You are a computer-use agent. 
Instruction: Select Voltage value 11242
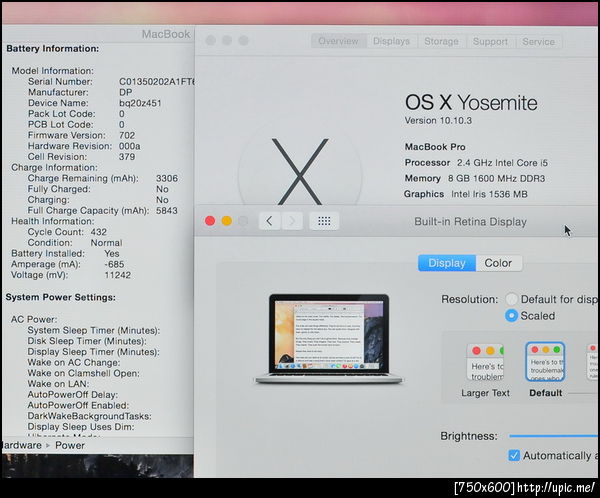[117, 274]
